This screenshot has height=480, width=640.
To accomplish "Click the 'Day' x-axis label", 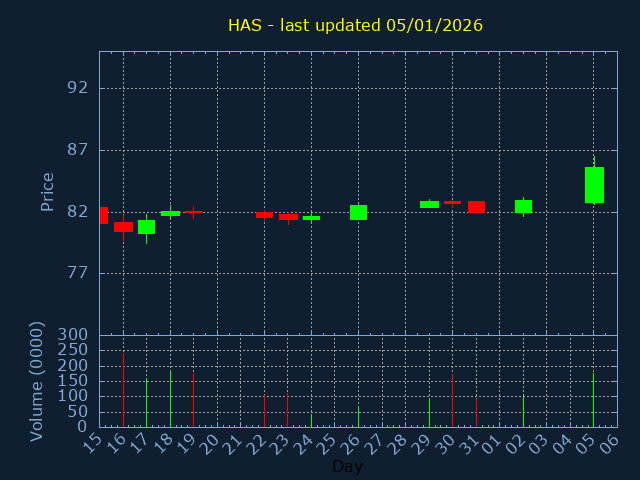I will [347, 466].
